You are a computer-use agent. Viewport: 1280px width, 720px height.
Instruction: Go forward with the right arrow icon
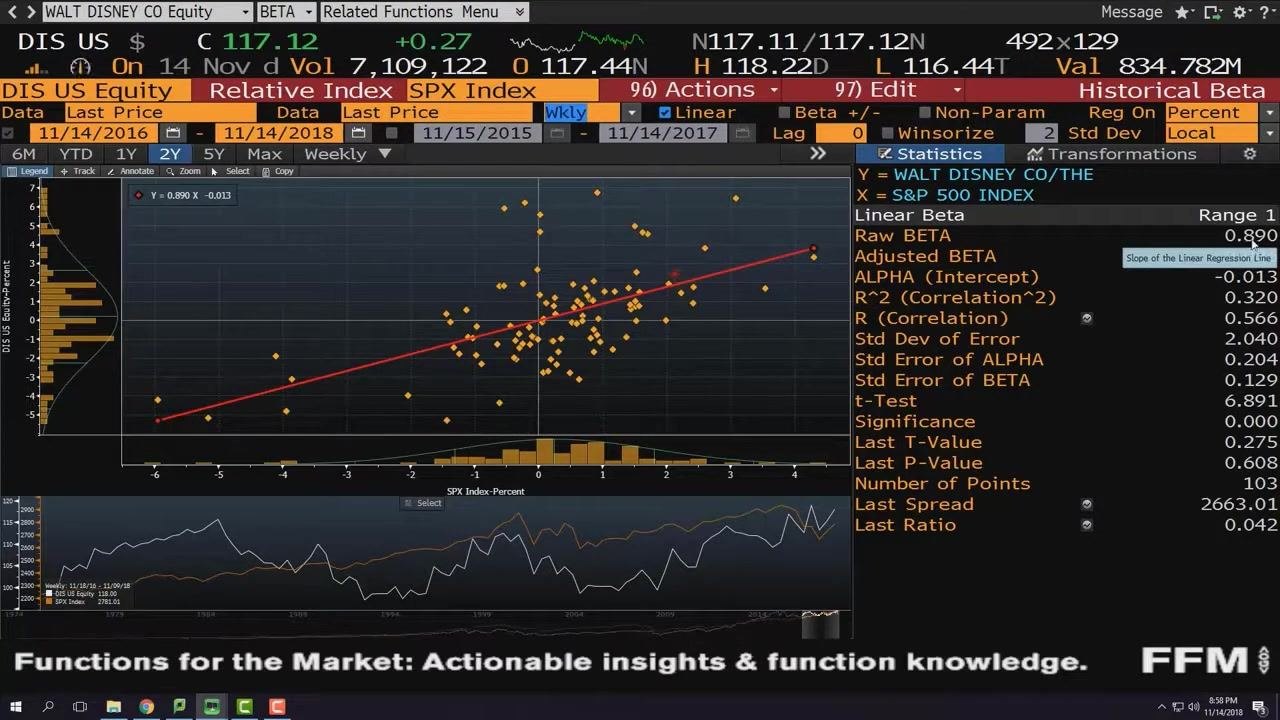[x=30, y=12]
